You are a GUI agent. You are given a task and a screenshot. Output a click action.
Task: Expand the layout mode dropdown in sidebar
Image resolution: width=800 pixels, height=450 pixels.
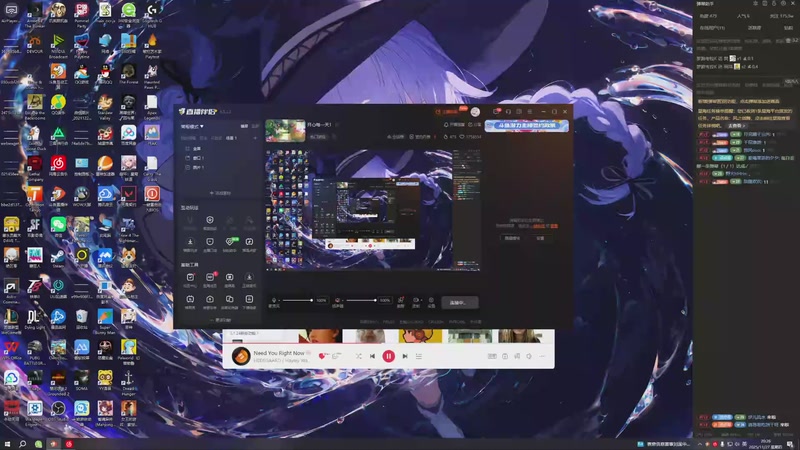point(192,126)
